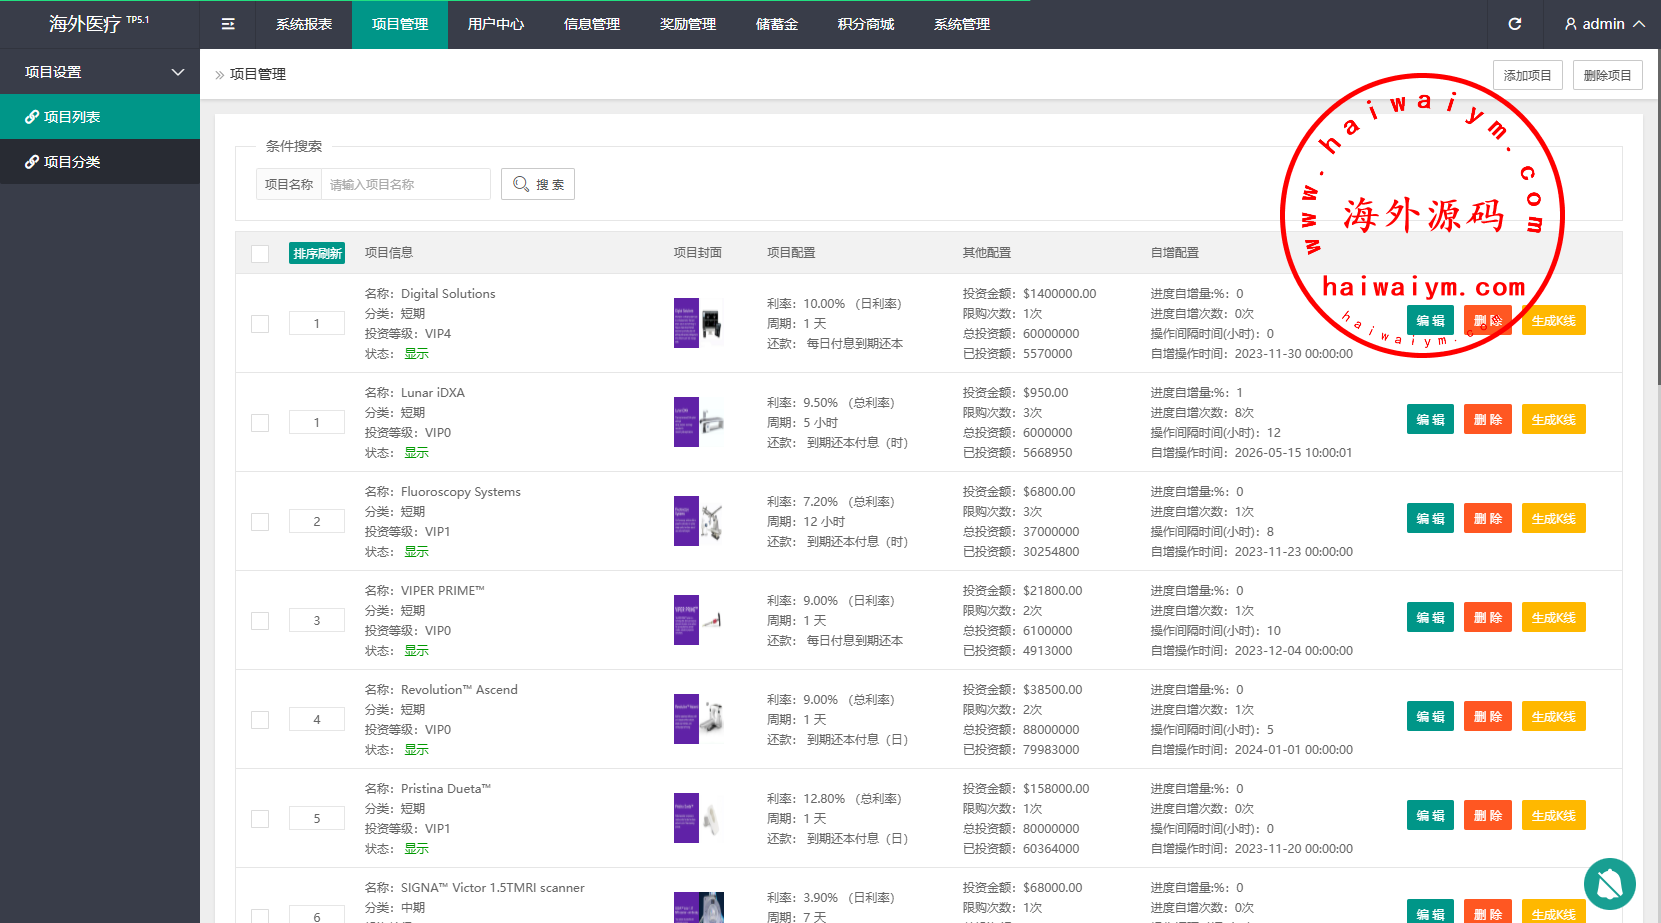Click 生成K线 for Fluoroscopy Systems row

(1554, 519)
